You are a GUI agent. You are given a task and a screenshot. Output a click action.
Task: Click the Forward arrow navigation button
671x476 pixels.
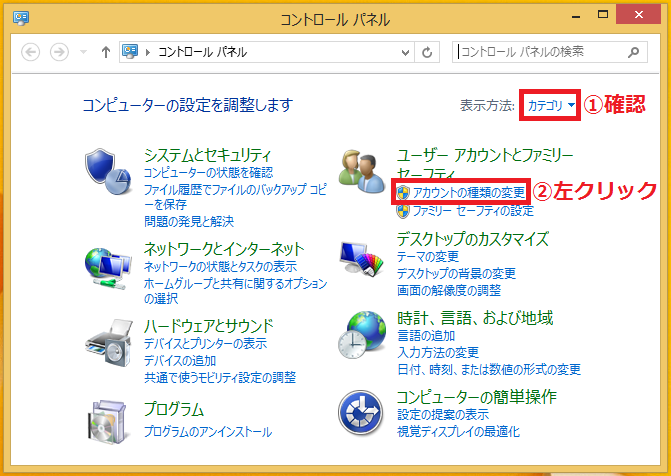(59, 52)
